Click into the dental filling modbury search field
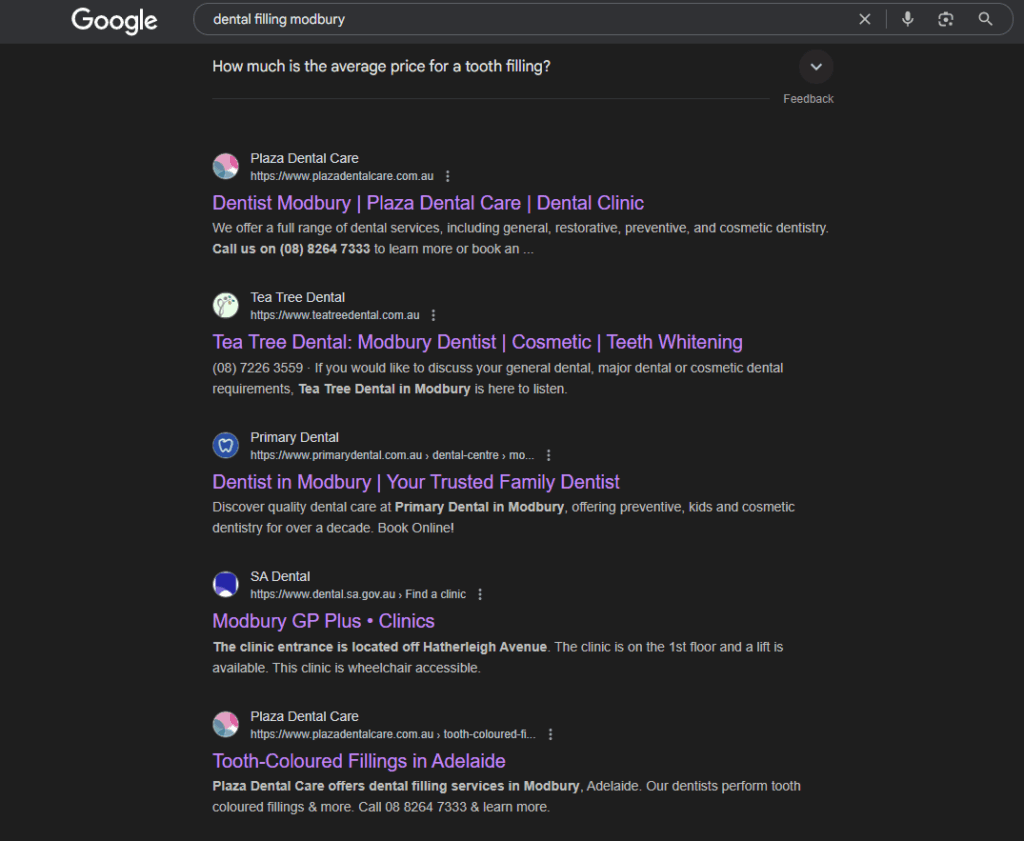The image size is (1024, 841). click(520, 19)
